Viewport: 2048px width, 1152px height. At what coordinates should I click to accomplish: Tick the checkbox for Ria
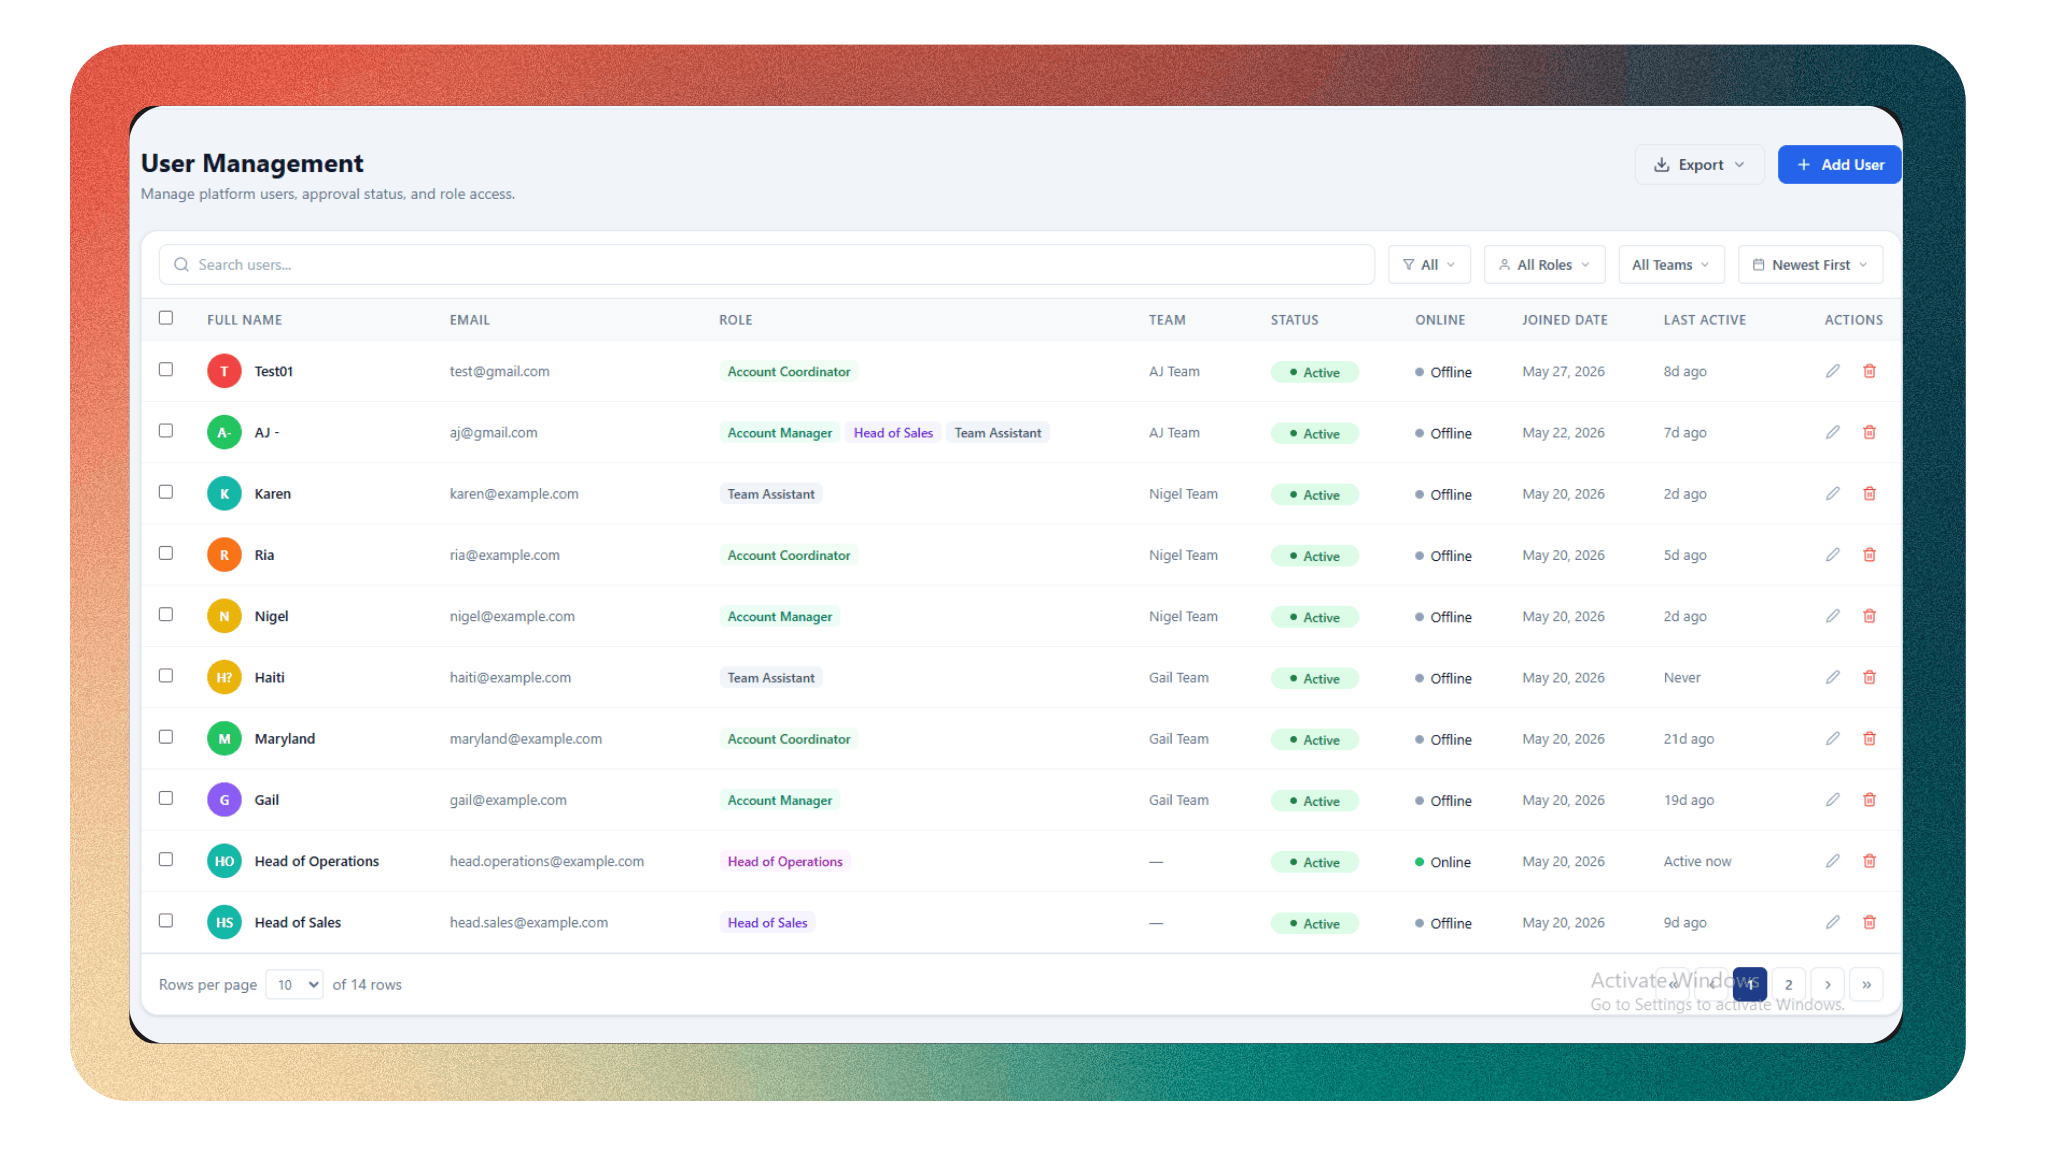click(166, 553)
